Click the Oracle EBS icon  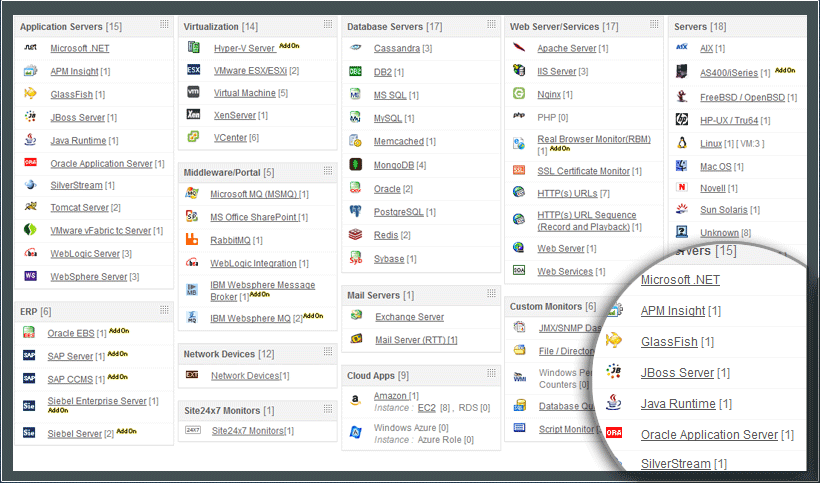click(29, 332)
